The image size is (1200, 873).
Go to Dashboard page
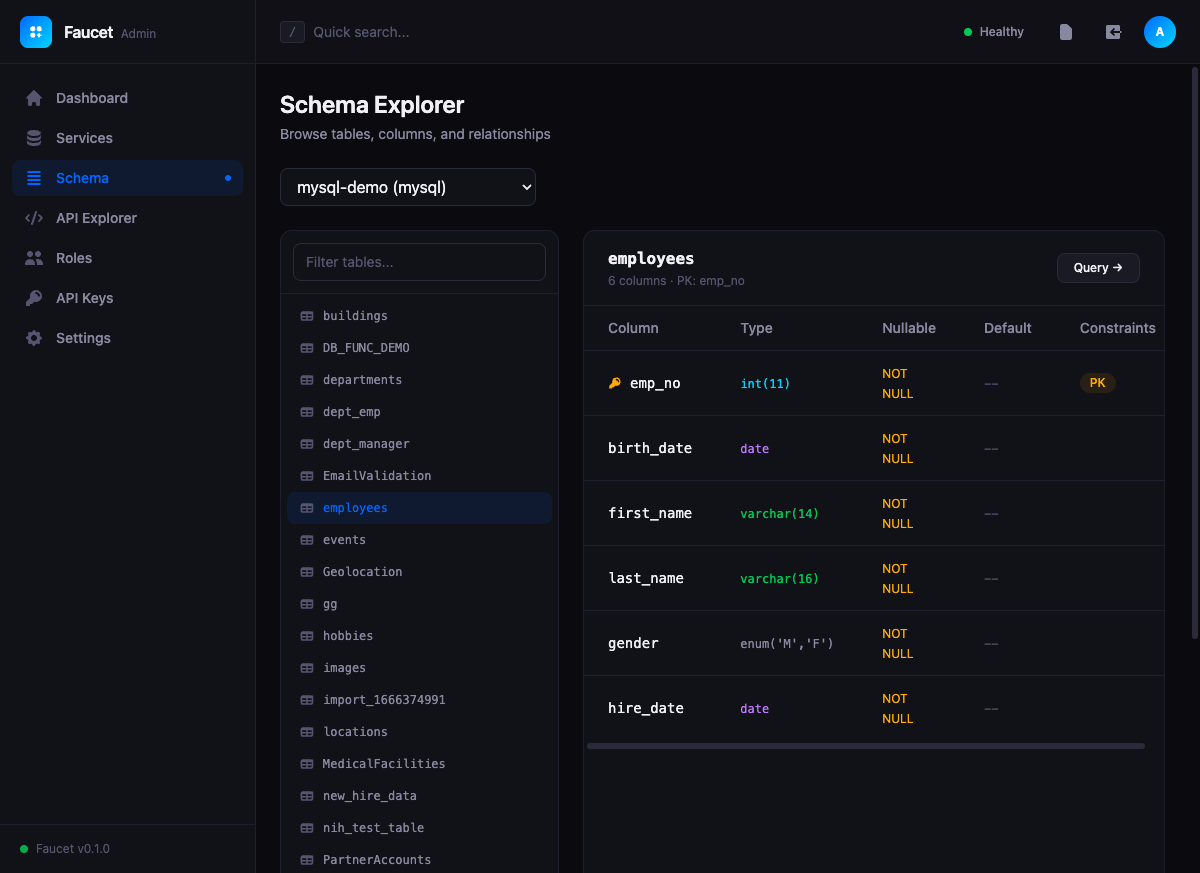click(128, 98)
